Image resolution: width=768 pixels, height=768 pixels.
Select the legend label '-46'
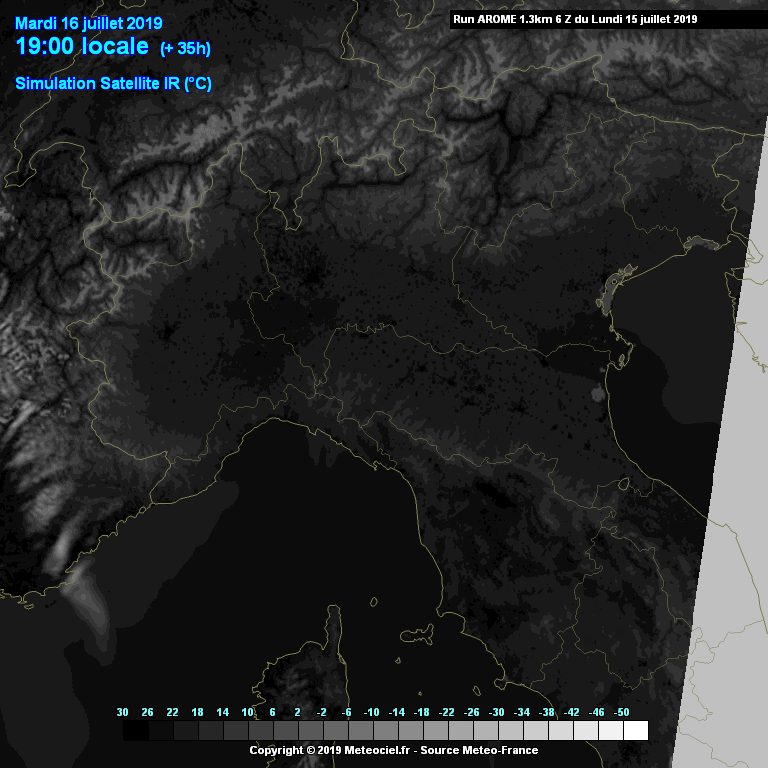click(597, 712)
